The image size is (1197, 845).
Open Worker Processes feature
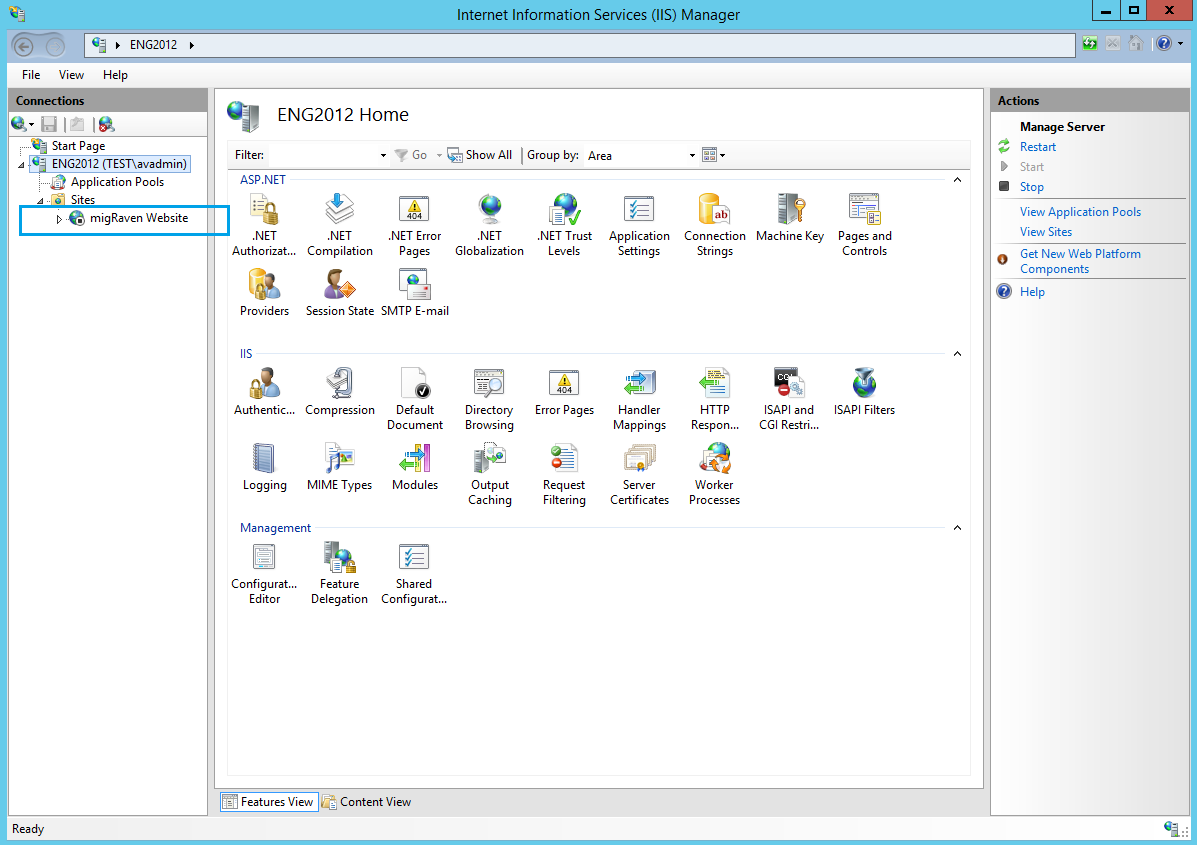point(715,474)
